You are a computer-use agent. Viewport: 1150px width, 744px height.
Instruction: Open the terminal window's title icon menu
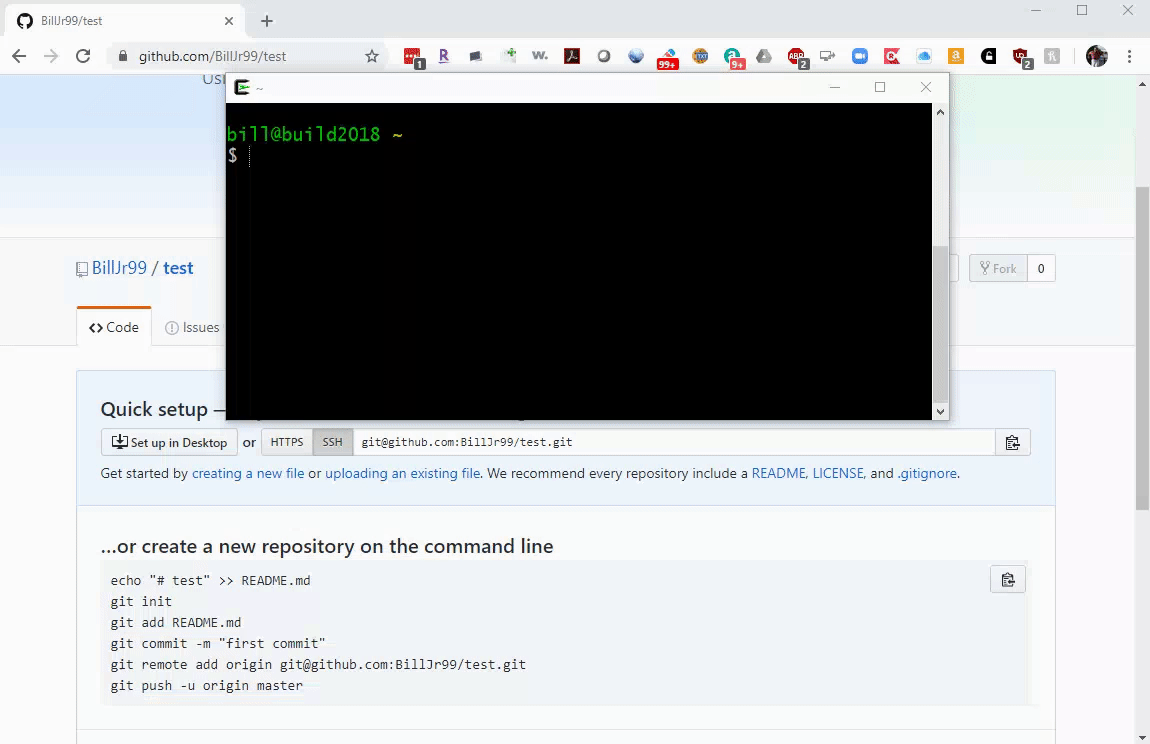click(242, 87)
